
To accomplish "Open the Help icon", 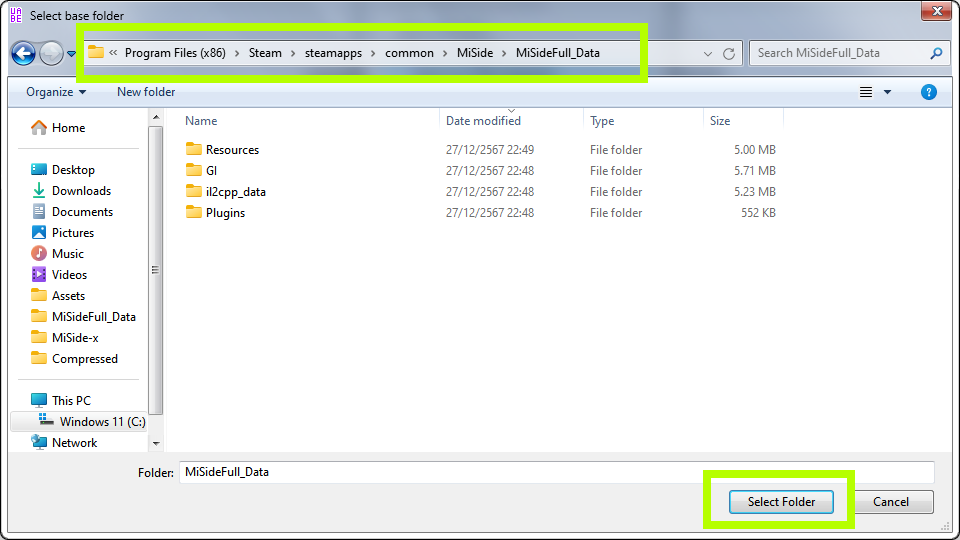I will [x=928, y=92].
